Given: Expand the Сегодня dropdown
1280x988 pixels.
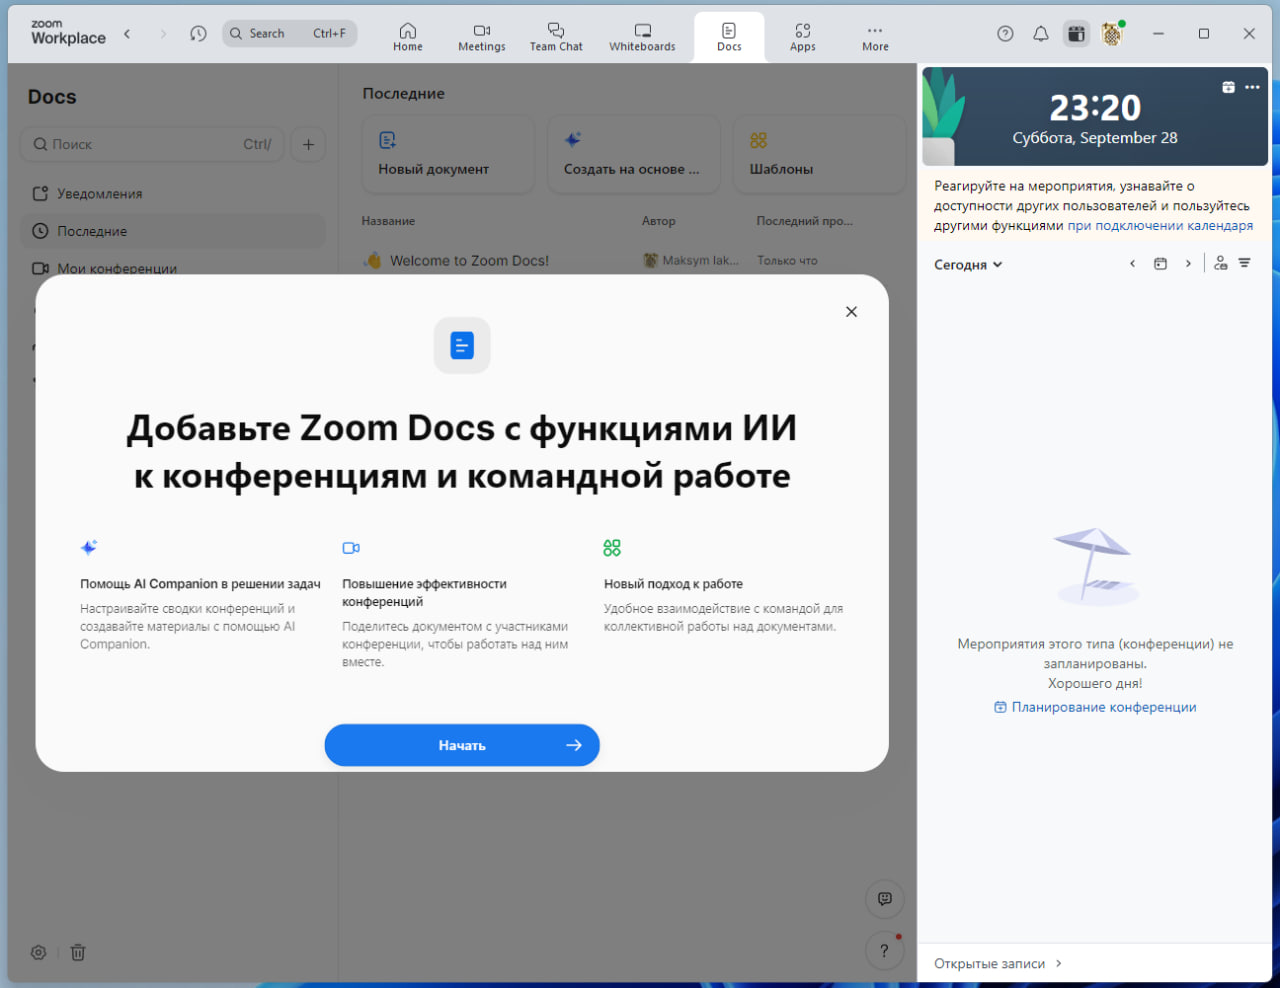Looking at the screenshot, I should coord(968,265).
